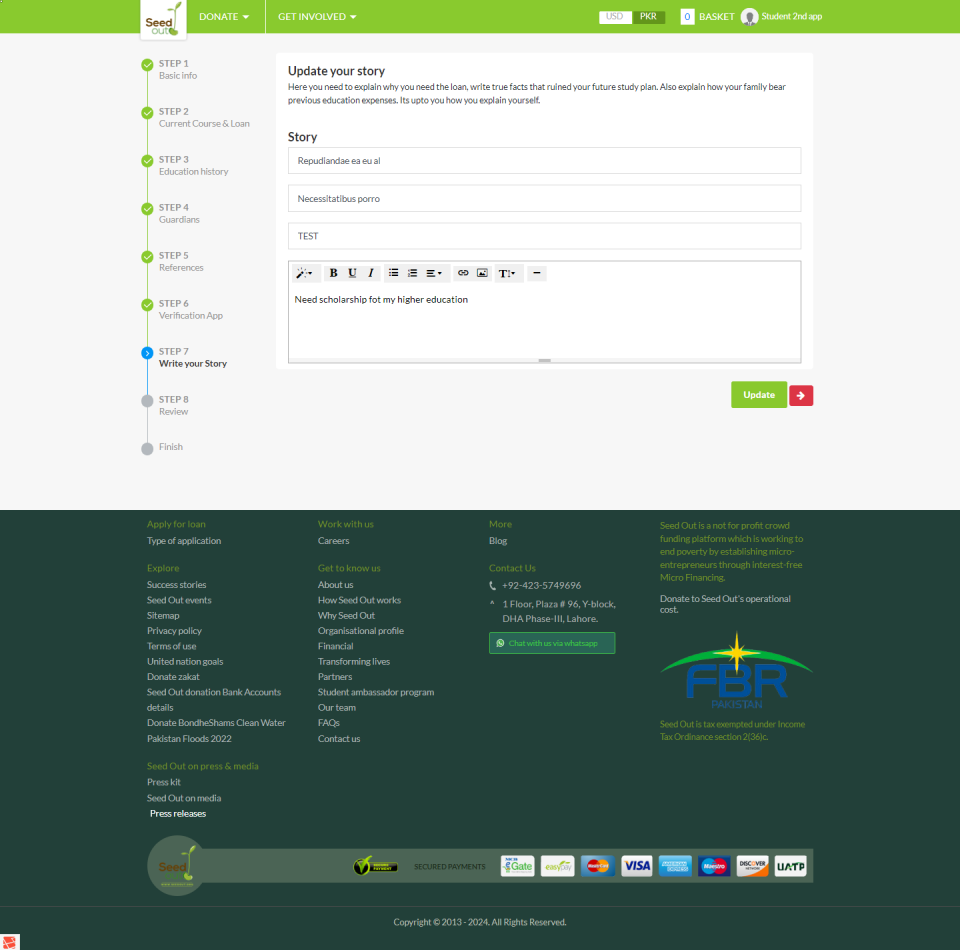This screenshot has height=950, width=960.
Task: Apply underline formatting in editor toolbar
Action: (x=352, y=273)
